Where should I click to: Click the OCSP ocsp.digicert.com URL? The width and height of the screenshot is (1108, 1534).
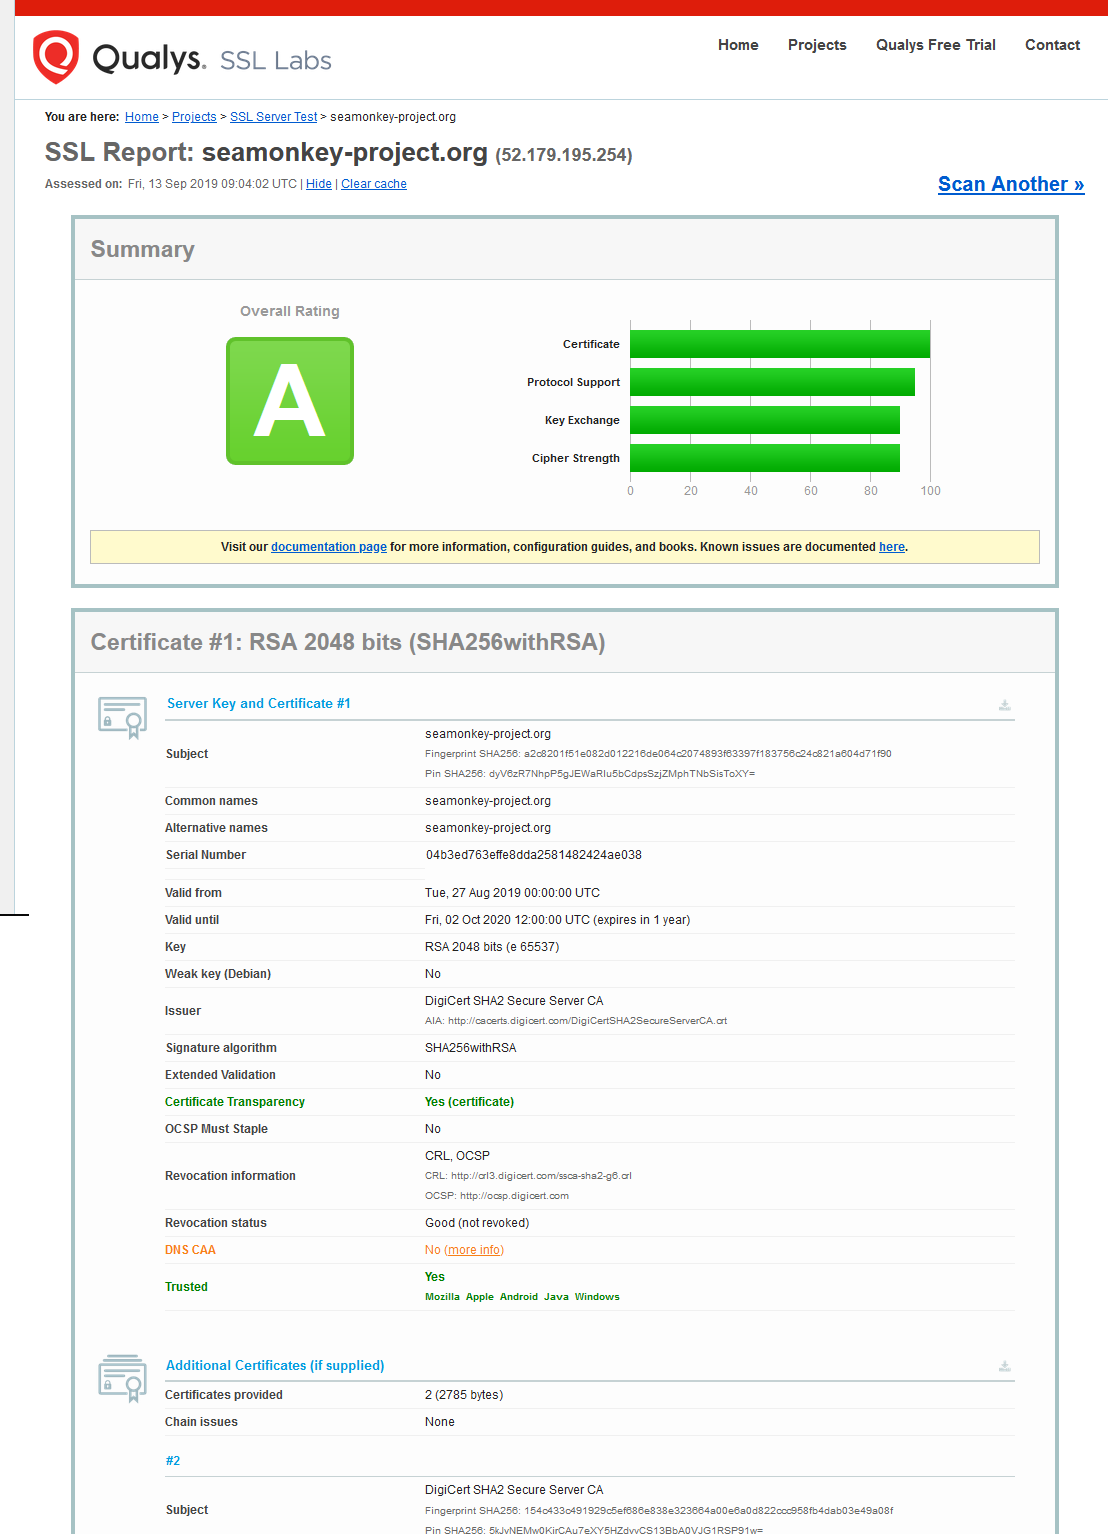point(514,1196)
